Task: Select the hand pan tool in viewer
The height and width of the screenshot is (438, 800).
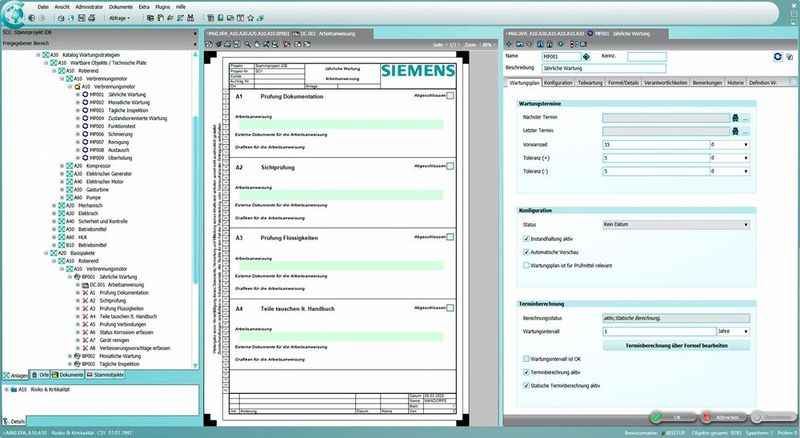Action: (257, 44)
